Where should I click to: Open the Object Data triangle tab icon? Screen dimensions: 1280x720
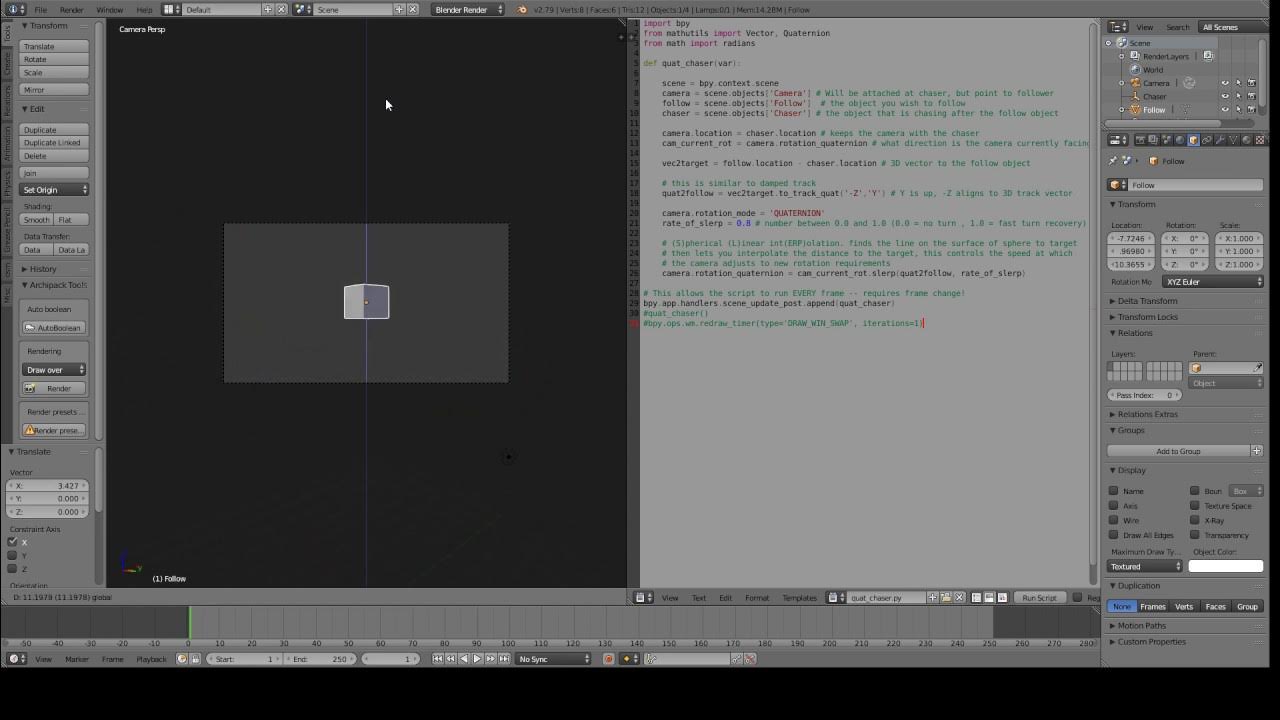(x=1234, y=140)
